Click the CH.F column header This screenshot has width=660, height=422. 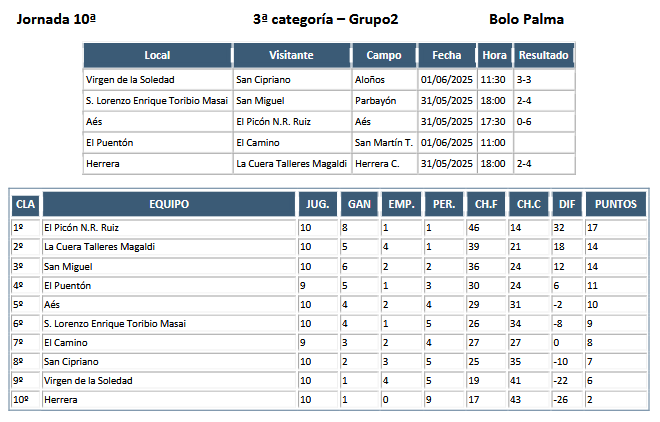486,204
